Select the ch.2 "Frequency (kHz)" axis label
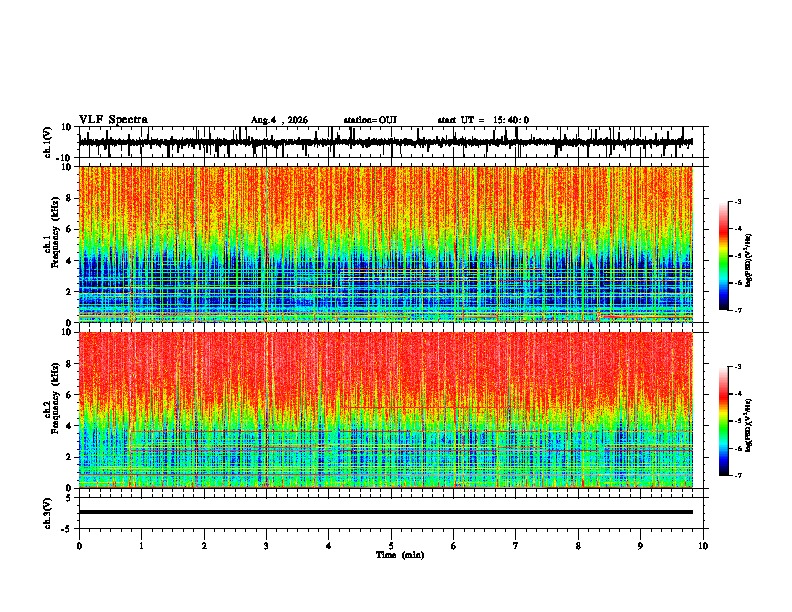The image size is (792, 612). (55, 397)
